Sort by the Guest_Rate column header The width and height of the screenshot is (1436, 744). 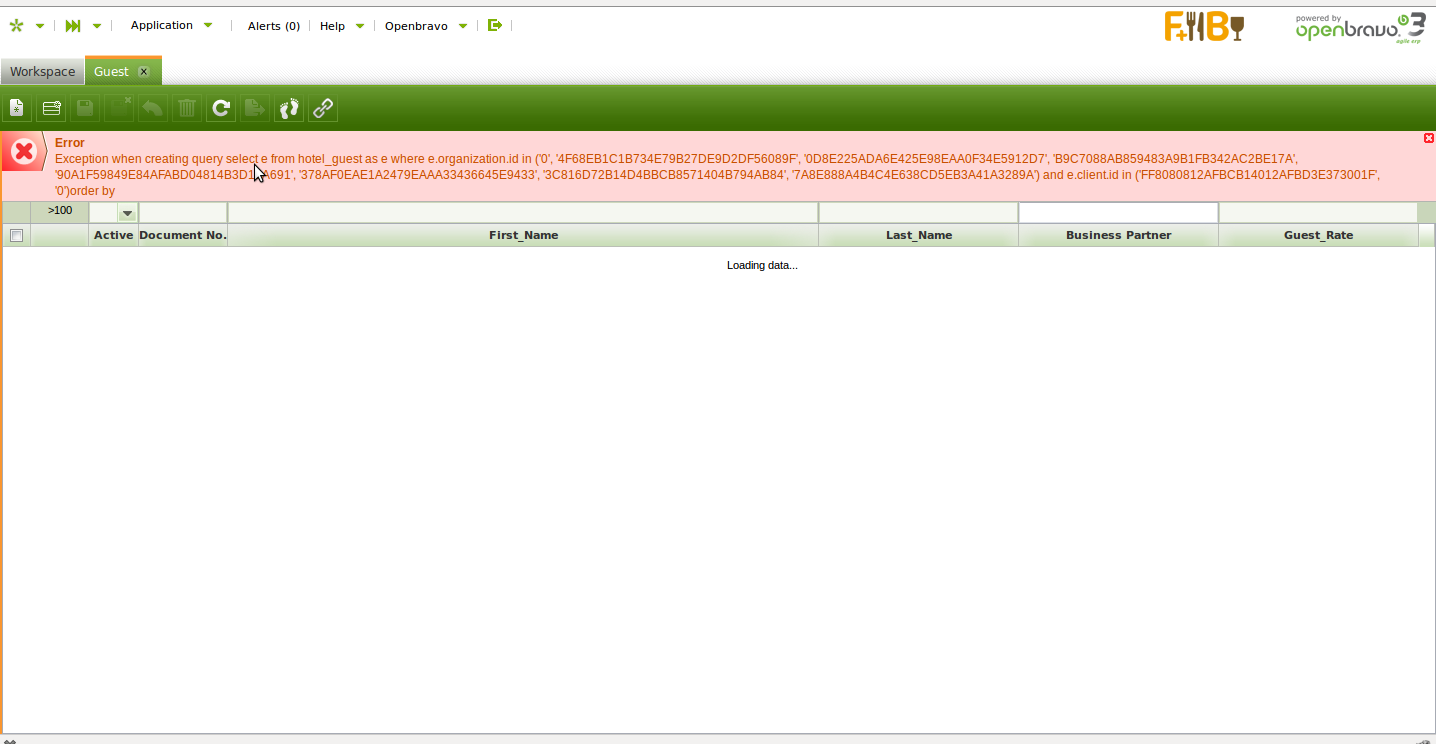pyautogui.click(x=1318, y=235)
